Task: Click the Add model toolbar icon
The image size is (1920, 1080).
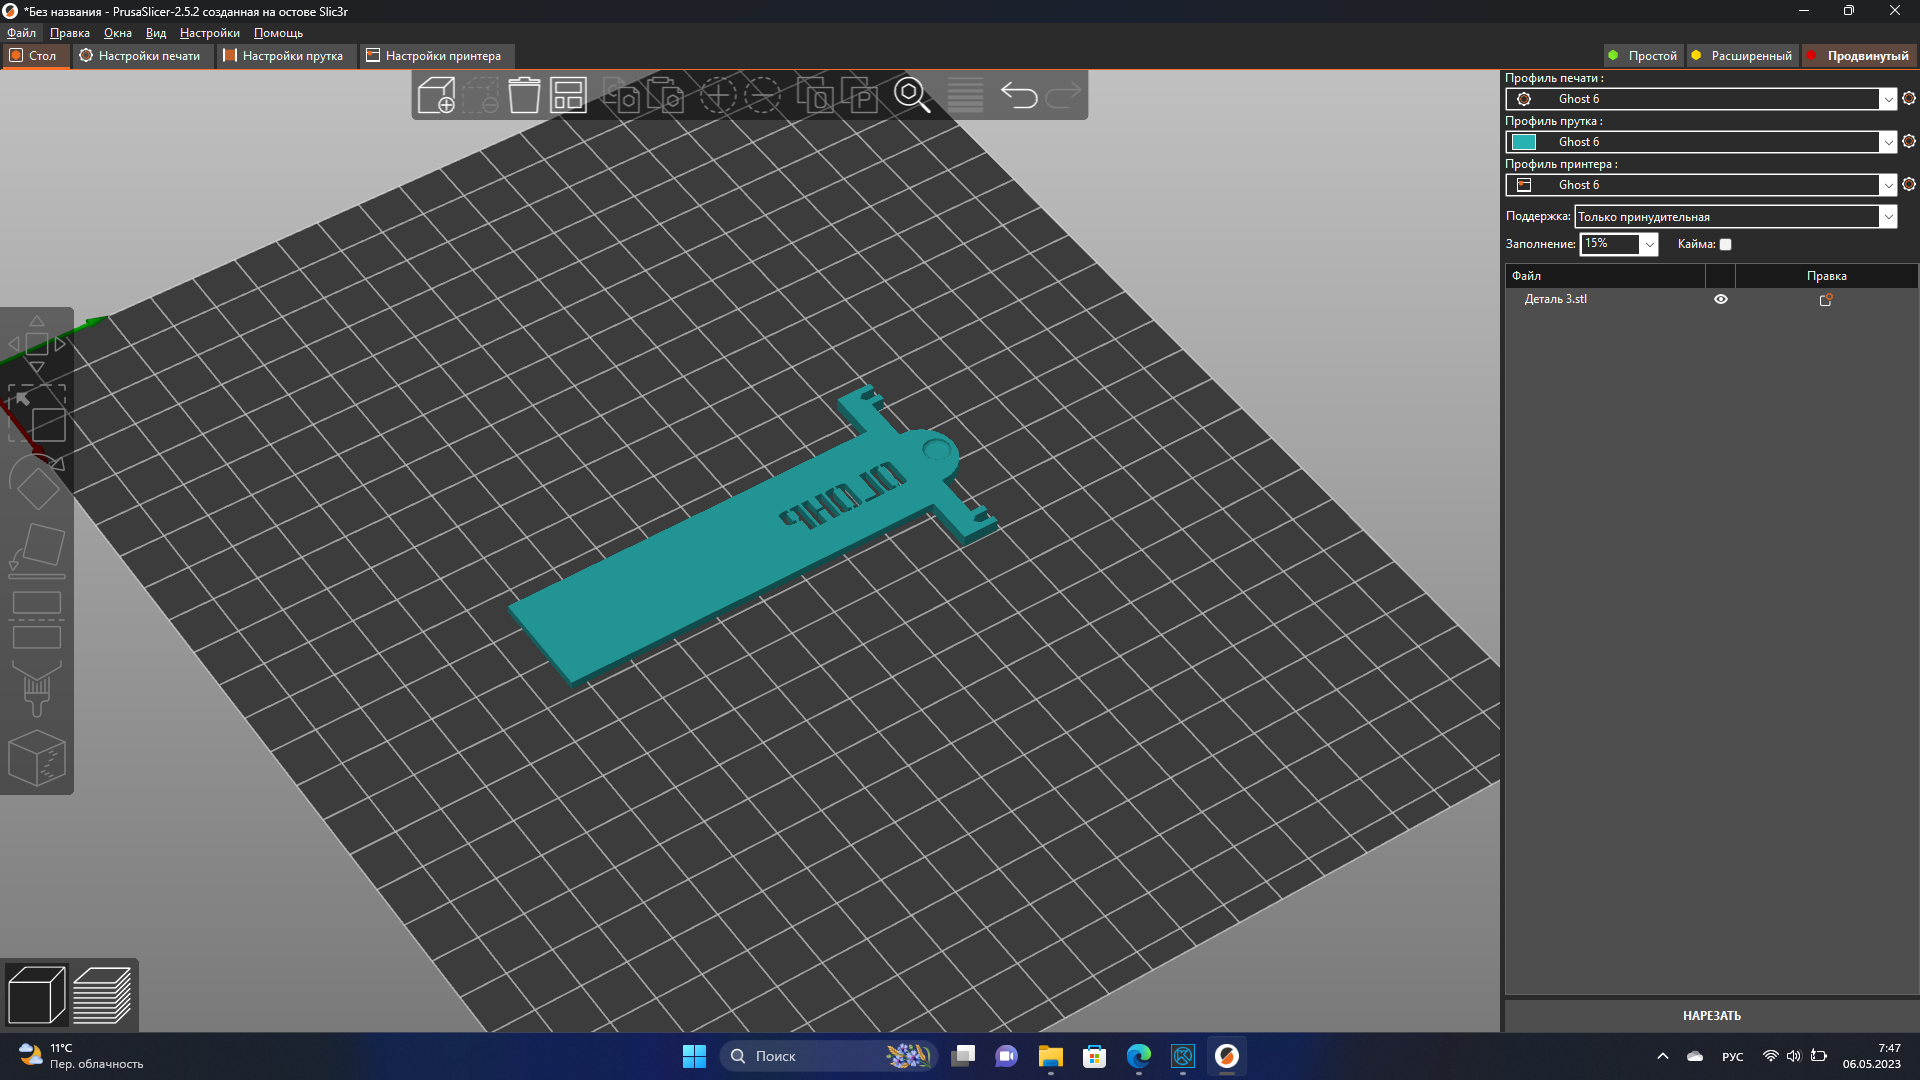Action: (x=436, y=95)
